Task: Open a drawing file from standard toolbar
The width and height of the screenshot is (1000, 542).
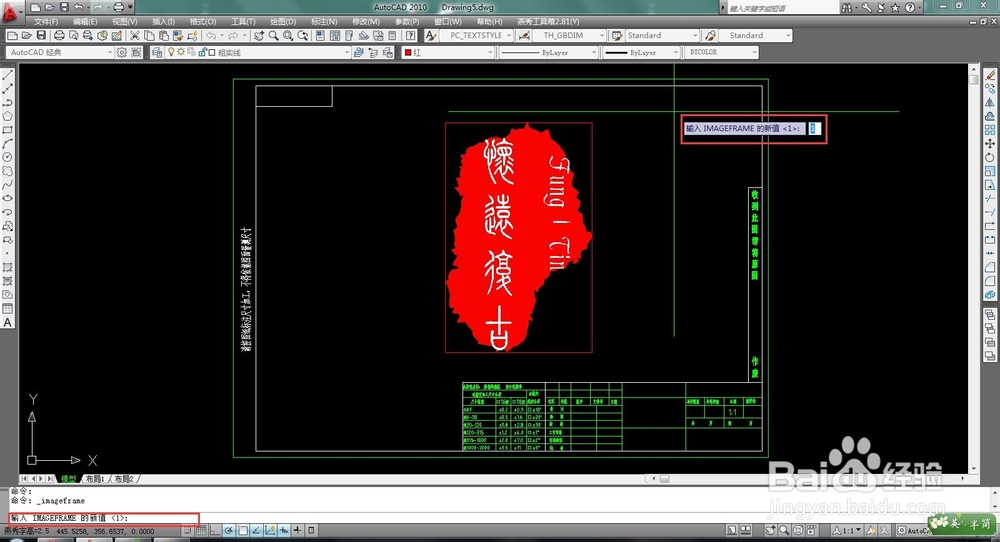Action: [26, 36]
